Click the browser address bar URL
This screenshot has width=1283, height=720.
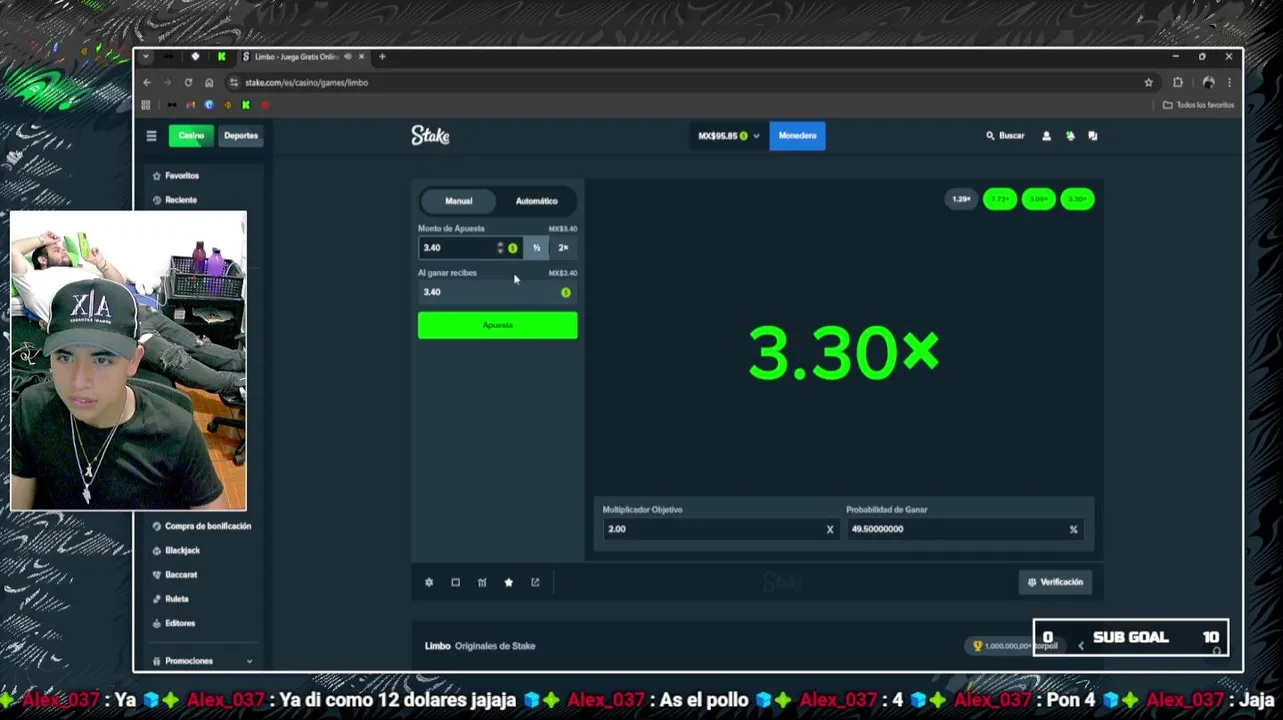306,83
